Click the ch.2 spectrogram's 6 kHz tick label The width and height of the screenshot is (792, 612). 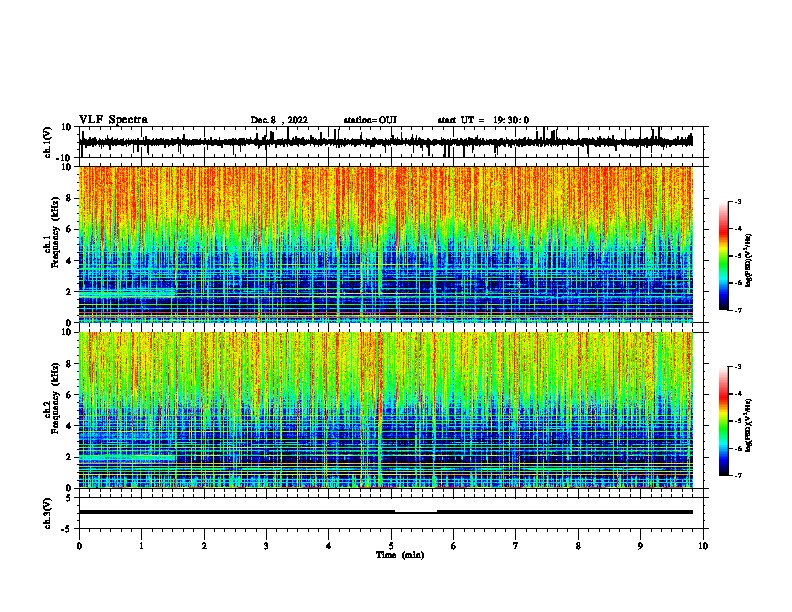[x=69, y=395]
